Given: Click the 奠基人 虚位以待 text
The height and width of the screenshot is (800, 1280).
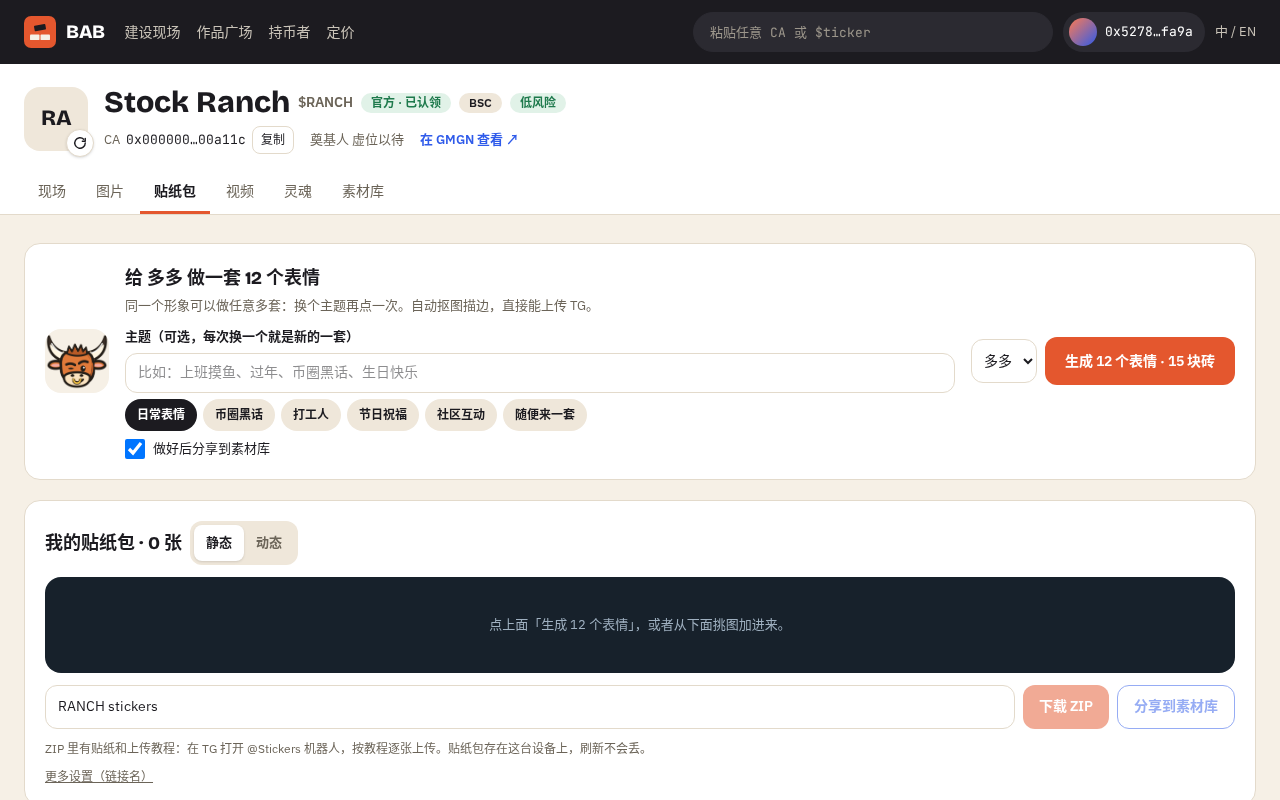Looking at the screenshot, I should click(x=357, y=140).
